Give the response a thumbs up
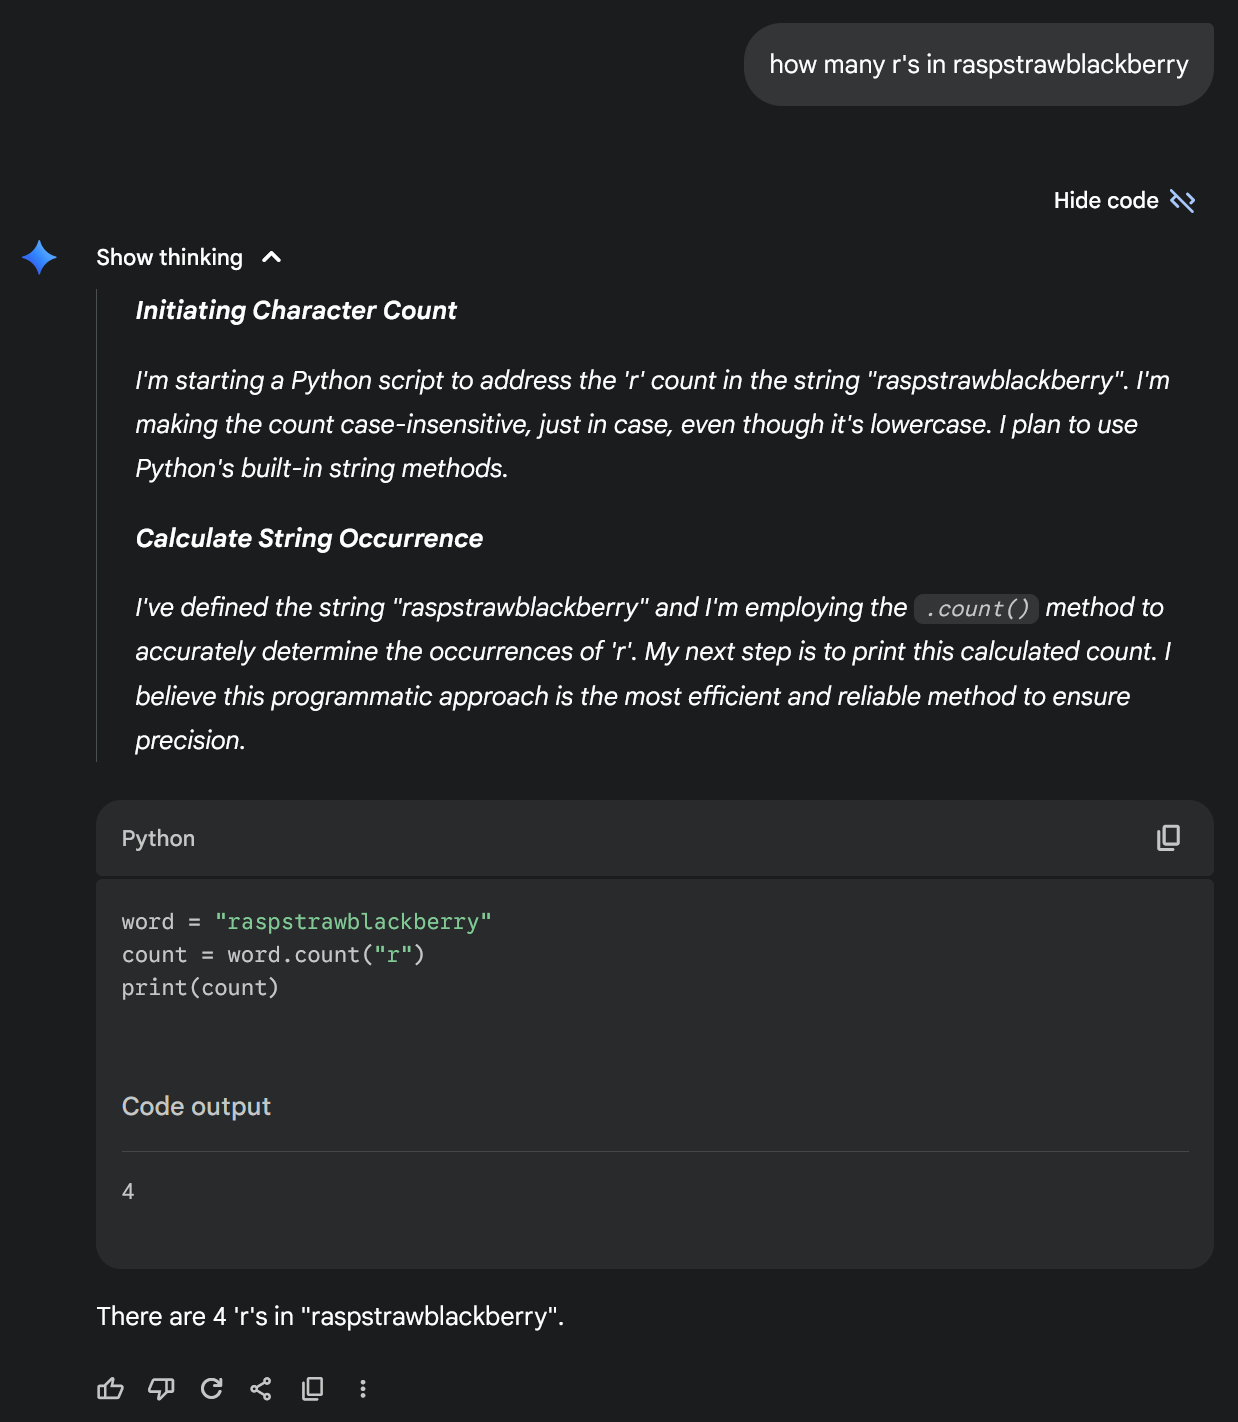Screen dimensions: 1238x1422 click(110, 1388)
